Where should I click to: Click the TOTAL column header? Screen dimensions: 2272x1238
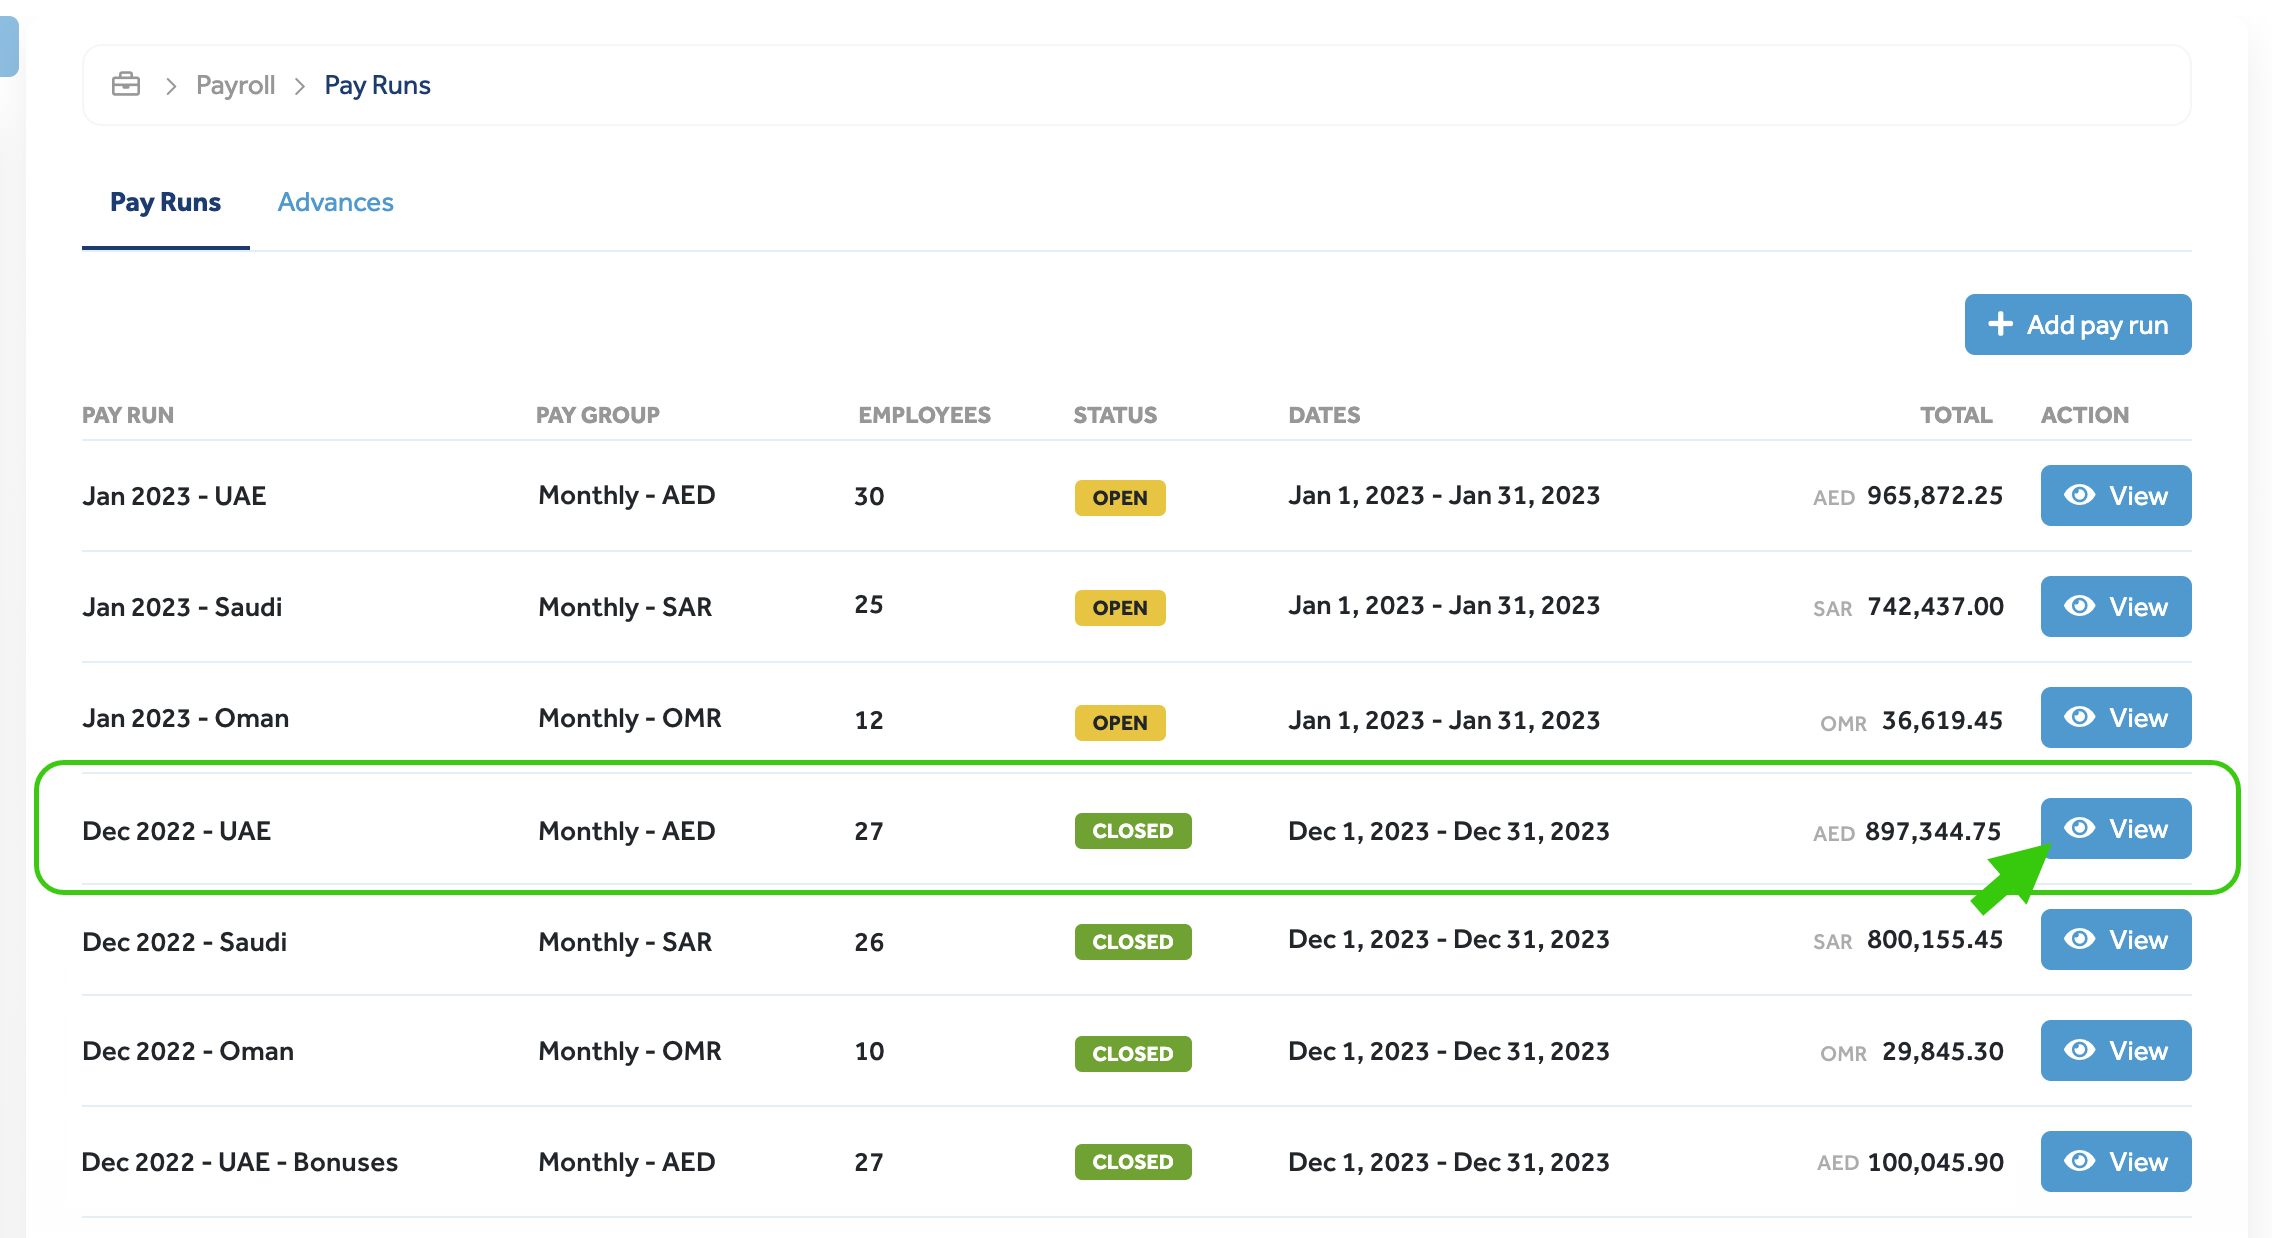(x=1956, y=415)
